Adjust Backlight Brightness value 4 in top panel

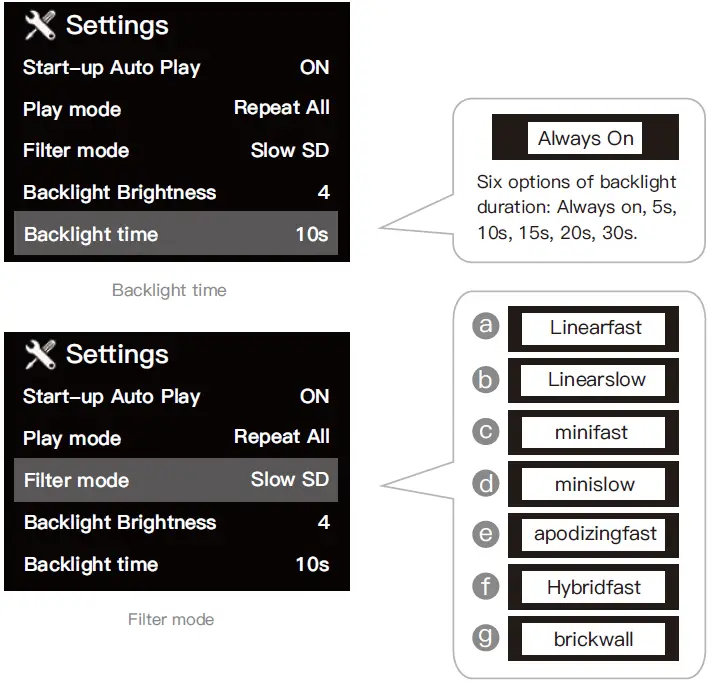tap(323, 192)
